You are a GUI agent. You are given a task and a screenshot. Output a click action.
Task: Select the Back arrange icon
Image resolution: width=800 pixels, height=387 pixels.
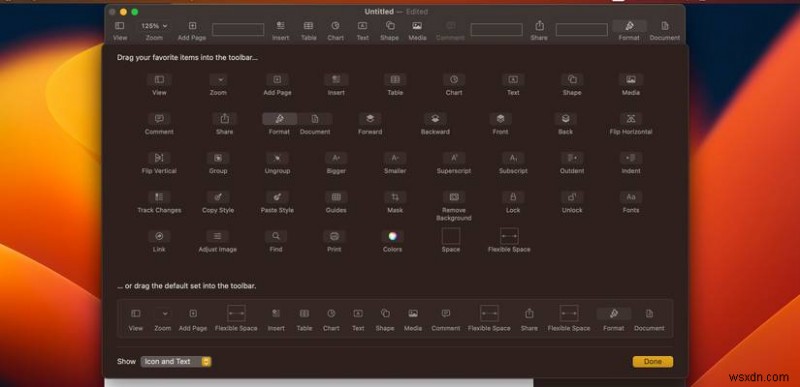[565, 119]
